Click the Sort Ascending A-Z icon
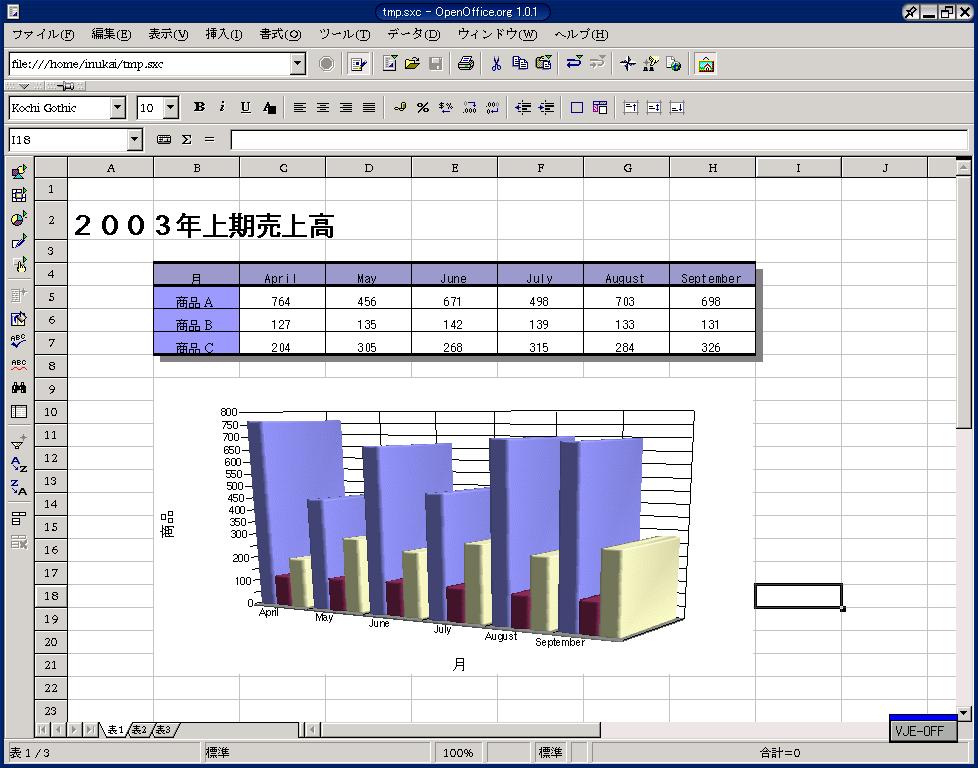This screenshot has width=978, height=768. point(19,464)
